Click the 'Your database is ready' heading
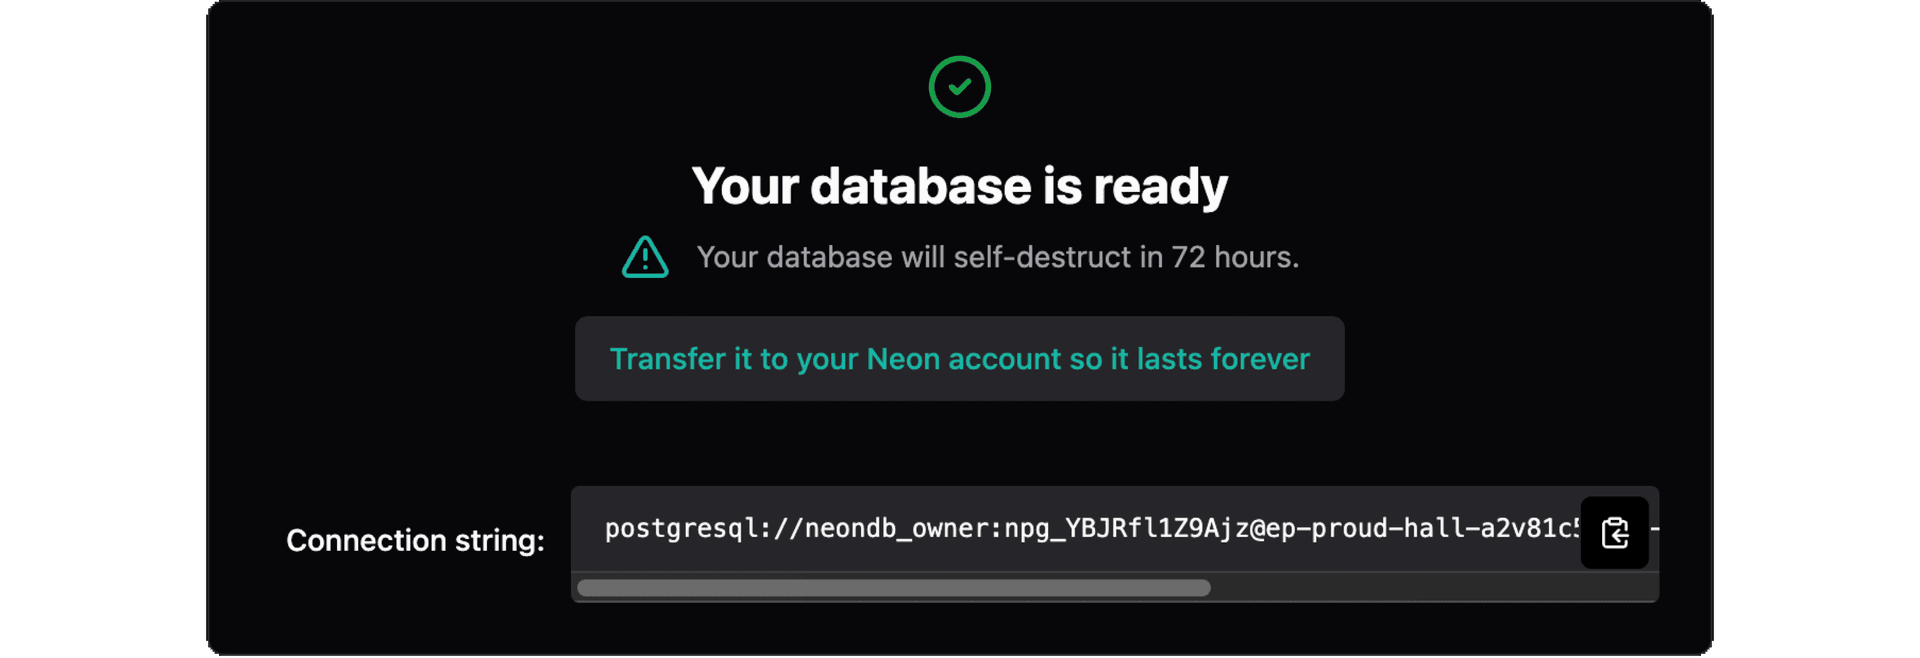This screenshot has width=1920, height=658. [x=959, y=186]
